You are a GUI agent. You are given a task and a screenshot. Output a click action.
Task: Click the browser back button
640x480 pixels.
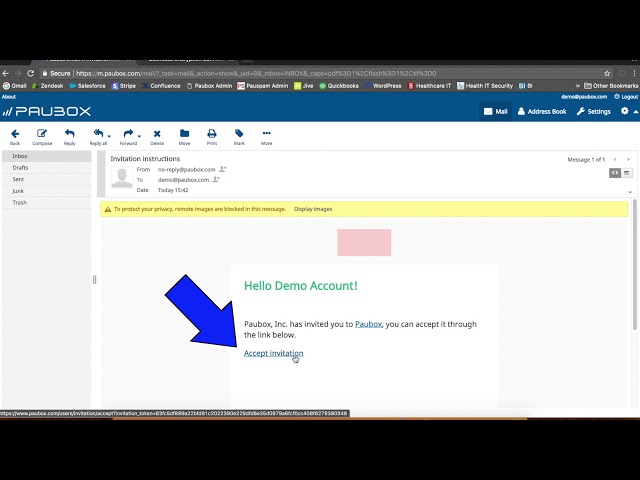pos(5,73)
